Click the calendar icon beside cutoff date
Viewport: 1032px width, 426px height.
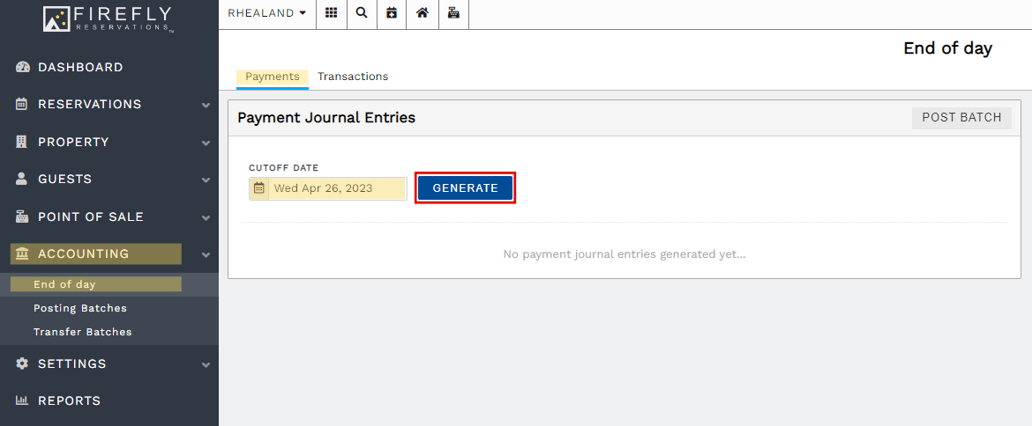(259, 188)
